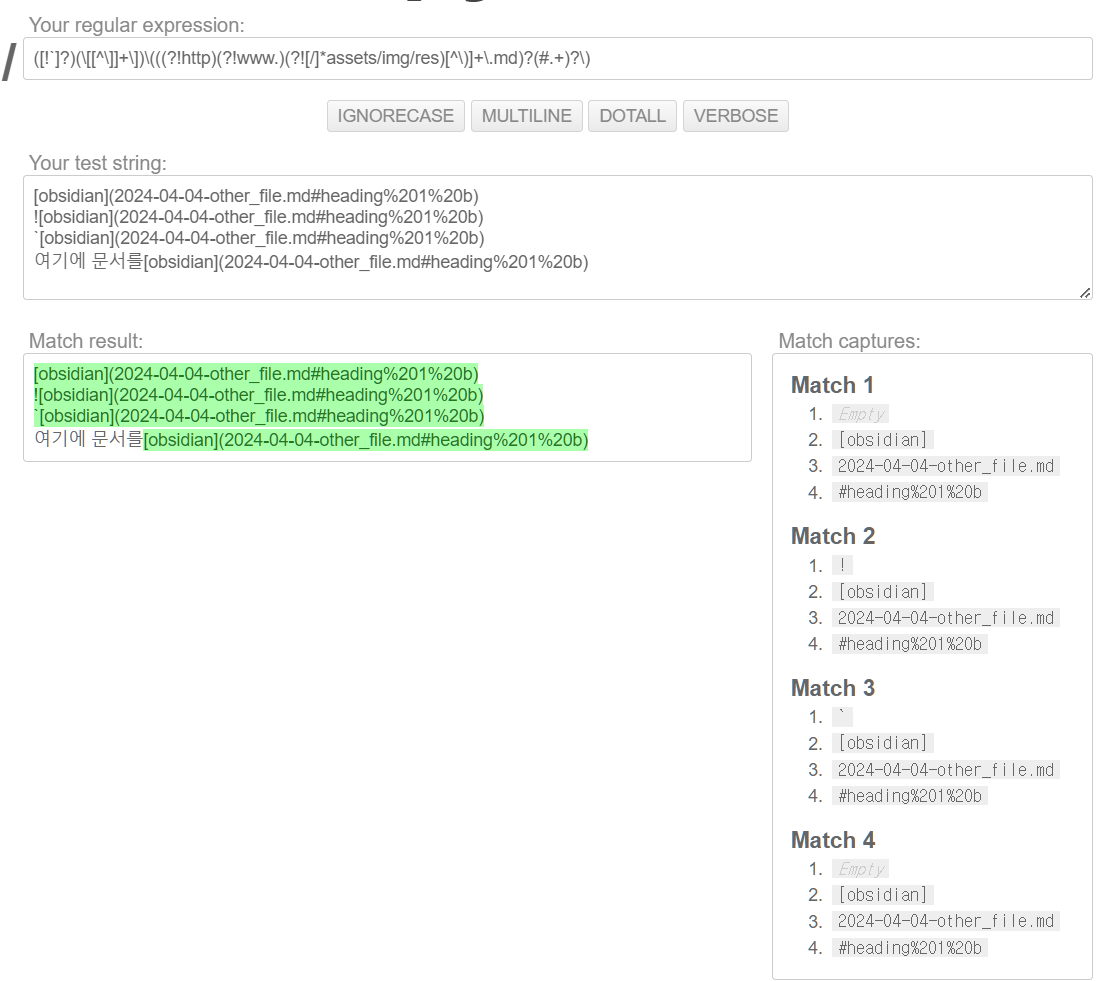This screenshot has width=1099, height=981.
Task: Toggle the VERBOSE flag
Action: [736, 116]
